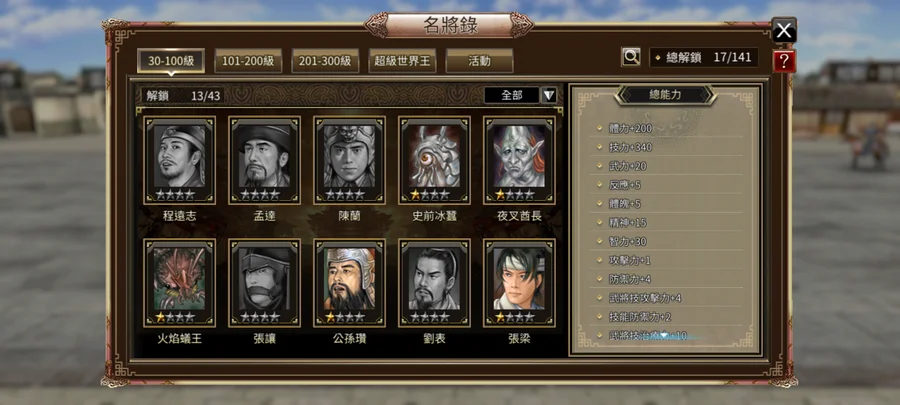The height and width of the screenshot is (405, 900).
Task: Open the 夜叉酋長 portrait card
Action: tap(519, 161)
